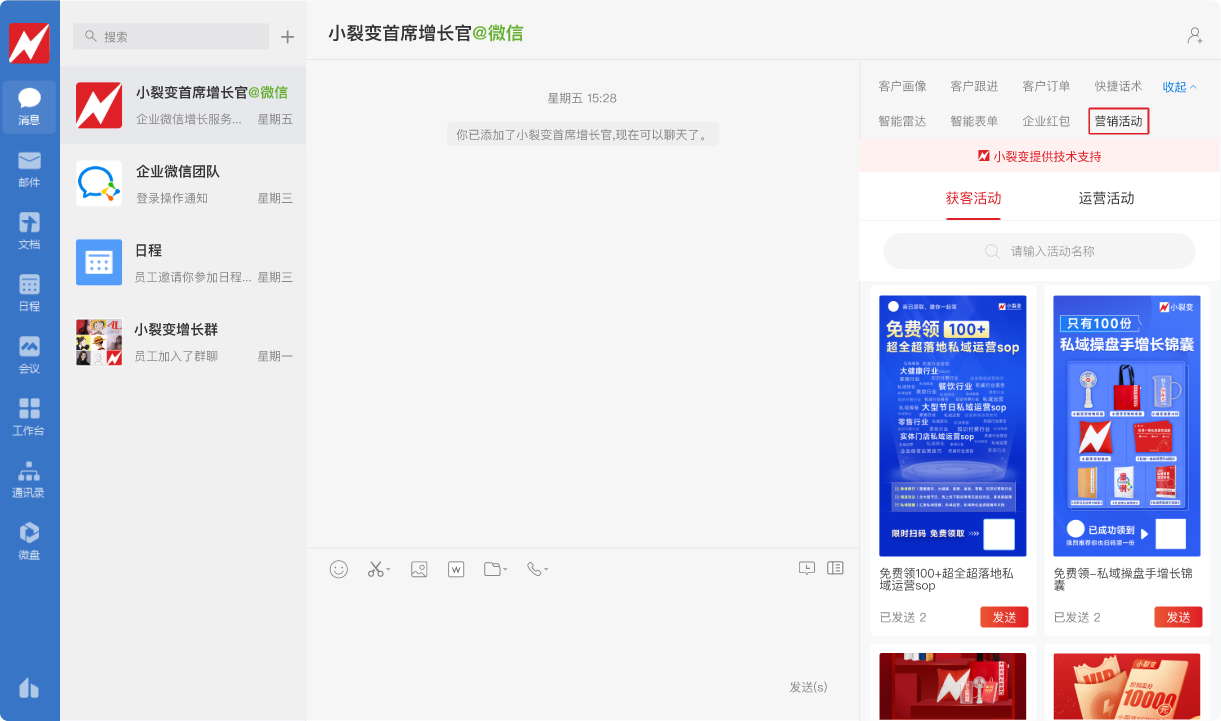Send the 免费领-私域操盘手增长锦囊 activity
This screenshot has width=1221, height=721.
(1178, 617)
